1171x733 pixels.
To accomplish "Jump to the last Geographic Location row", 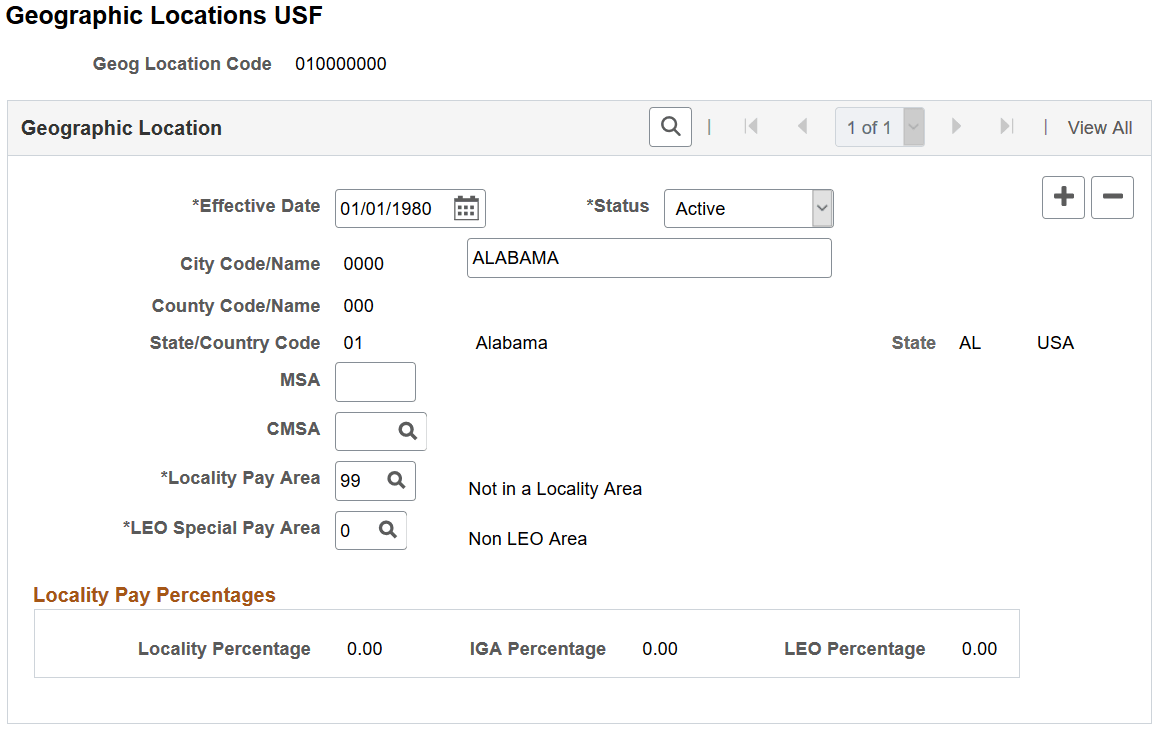I will (x=1008, y=126).
